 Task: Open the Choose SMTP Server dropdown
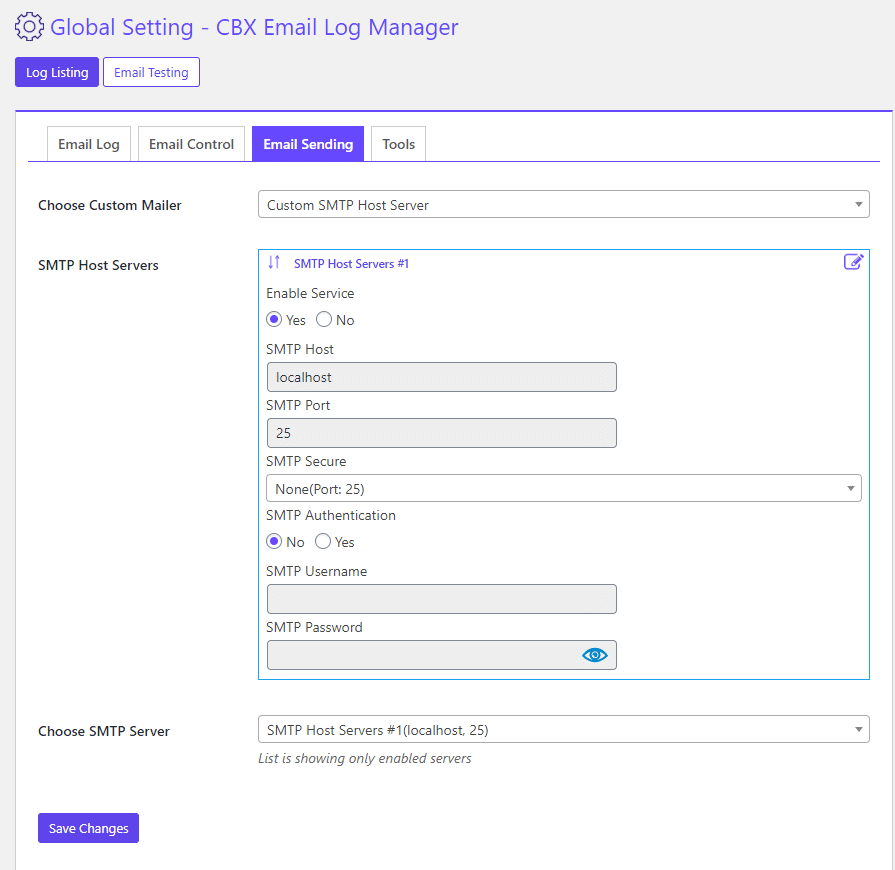pos(563,730)
